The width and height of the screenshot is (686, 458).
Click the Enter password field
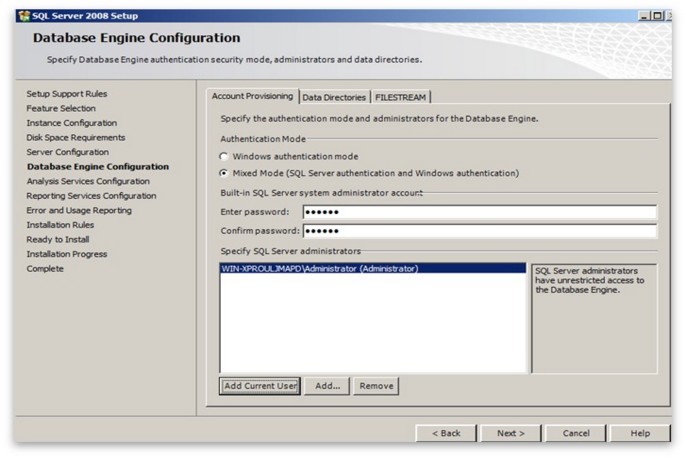click(x=480, y=212)
